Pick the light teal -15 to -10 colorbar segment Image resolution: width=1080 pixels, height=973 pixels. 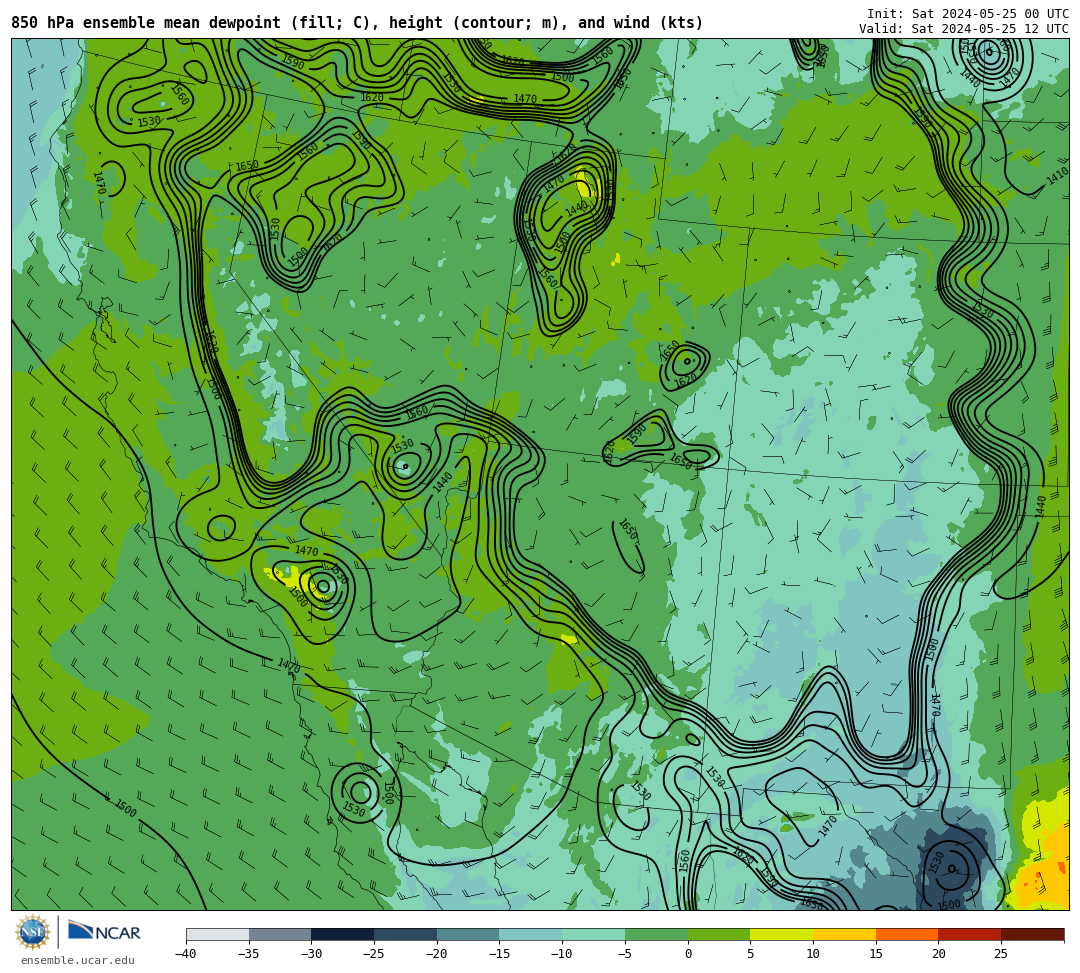531,934
